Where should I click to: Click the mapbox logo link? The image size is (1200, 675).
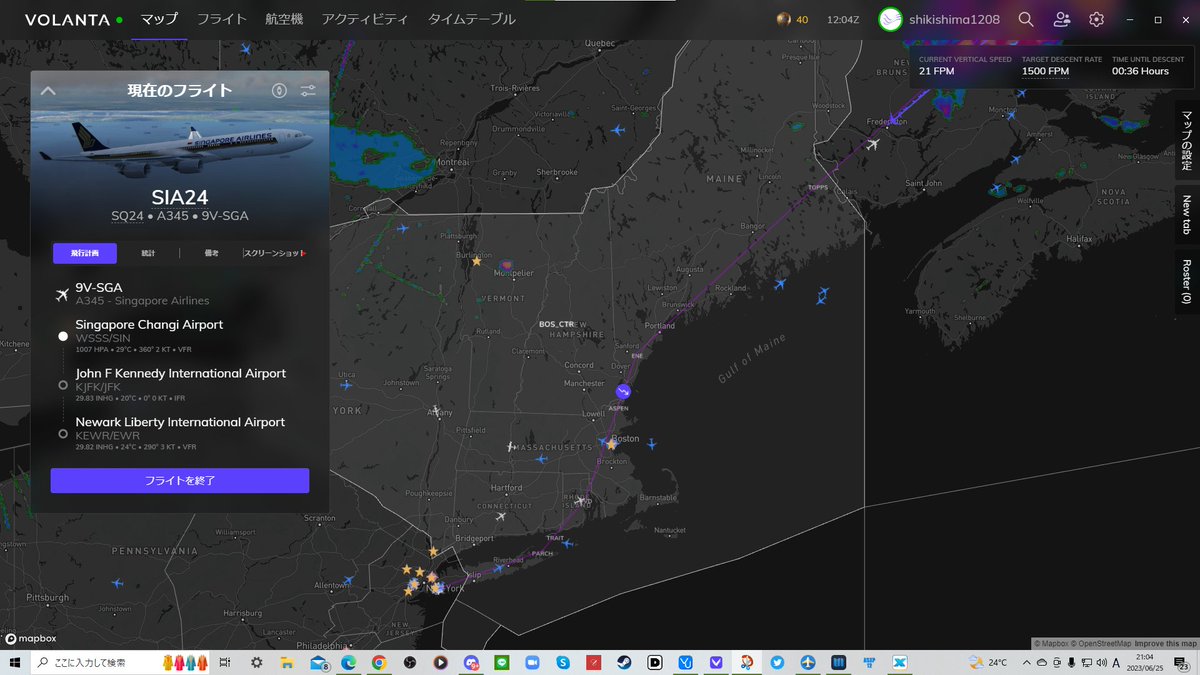(x=31, y=638)
